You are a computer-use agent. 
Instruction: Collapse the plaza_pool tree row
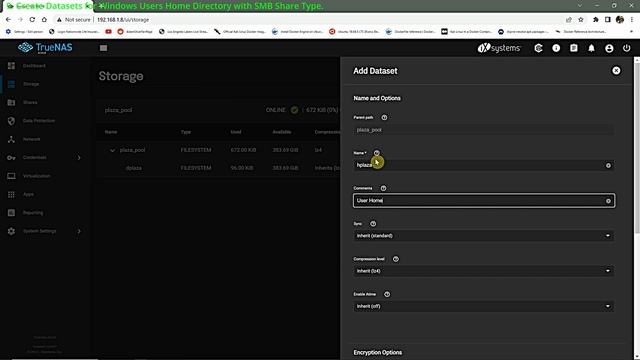[112, 150]
